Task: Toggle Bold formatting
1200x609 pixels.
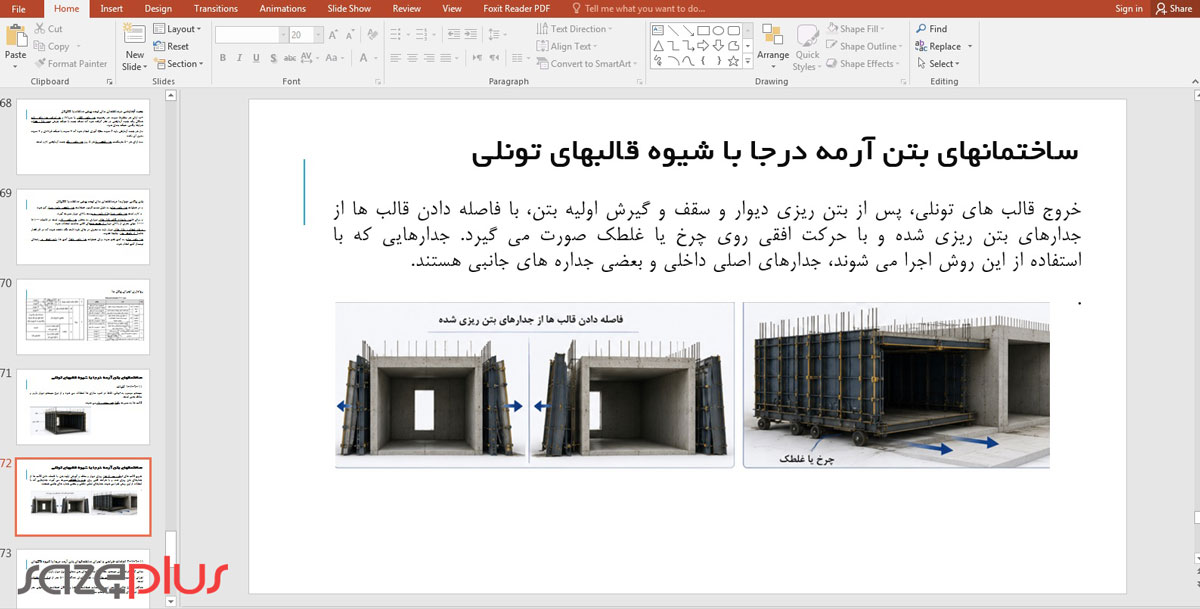Action: click(222, 57)
